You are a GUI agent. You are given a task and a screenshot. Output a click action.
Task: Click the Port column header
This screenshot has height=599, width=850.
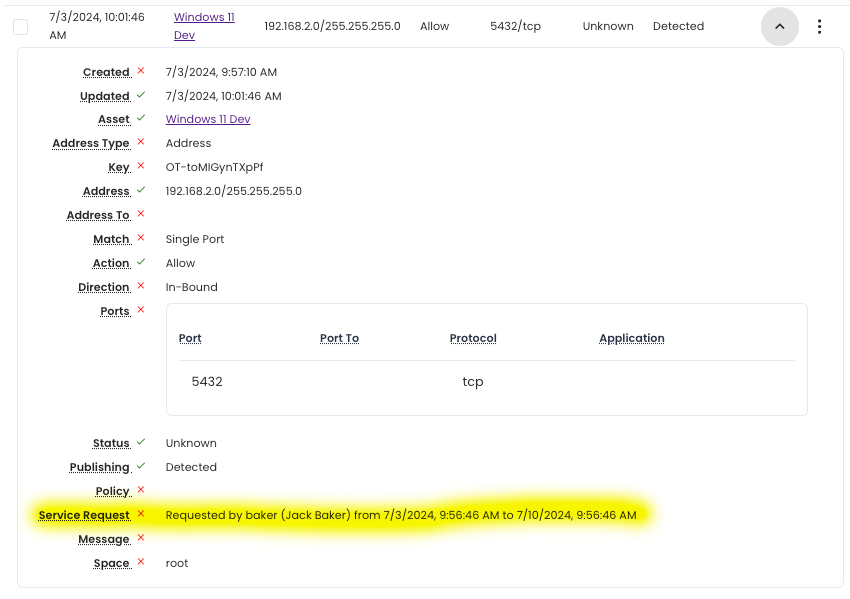click(190, 338)
